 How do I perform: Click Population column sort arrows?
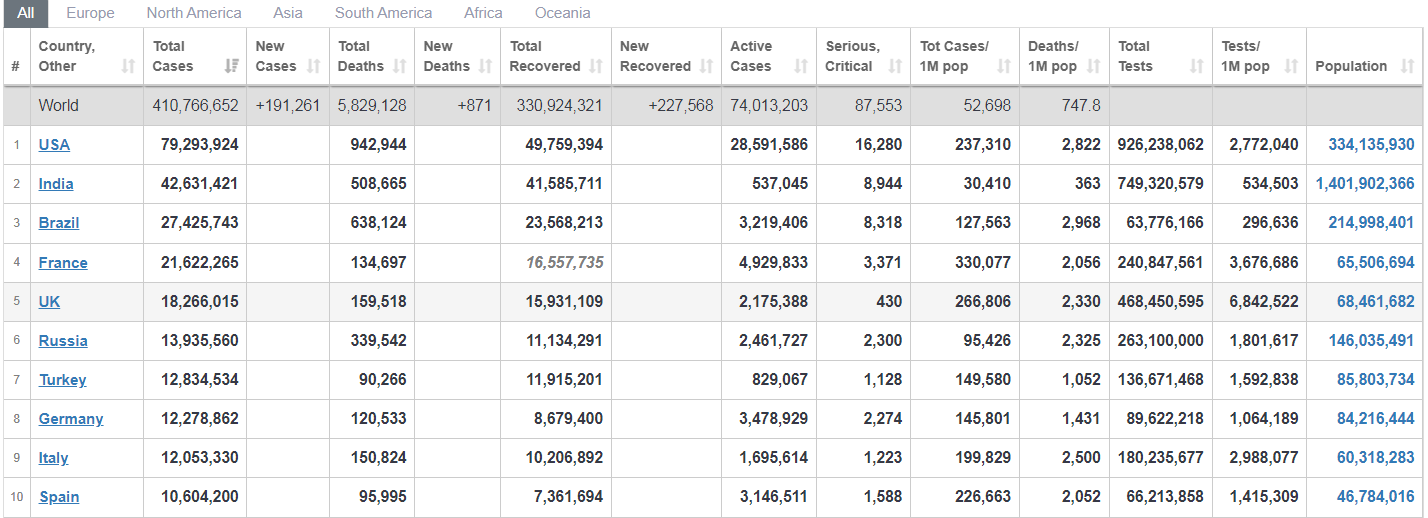click(1408, 66)
